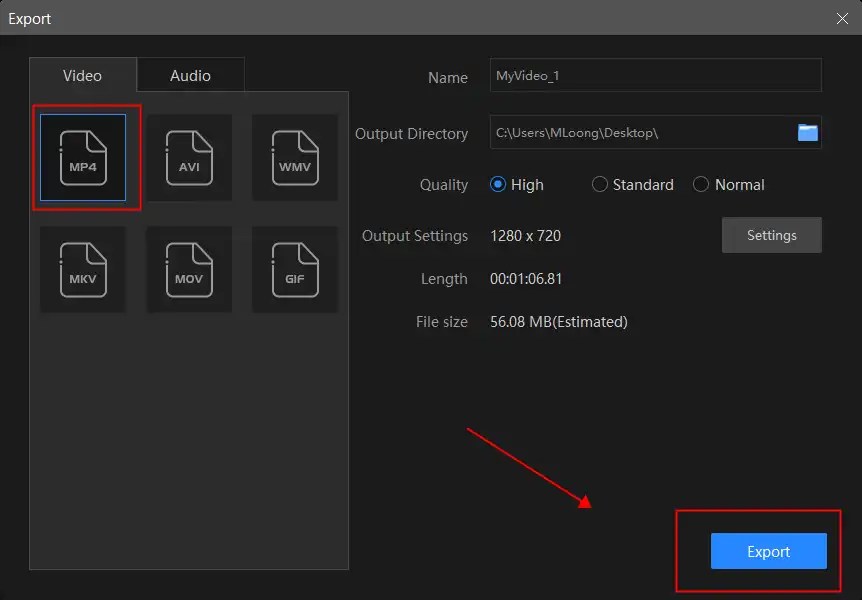Close the Export dialog
This screenshot has height=600, width=862.
(840, 18)
